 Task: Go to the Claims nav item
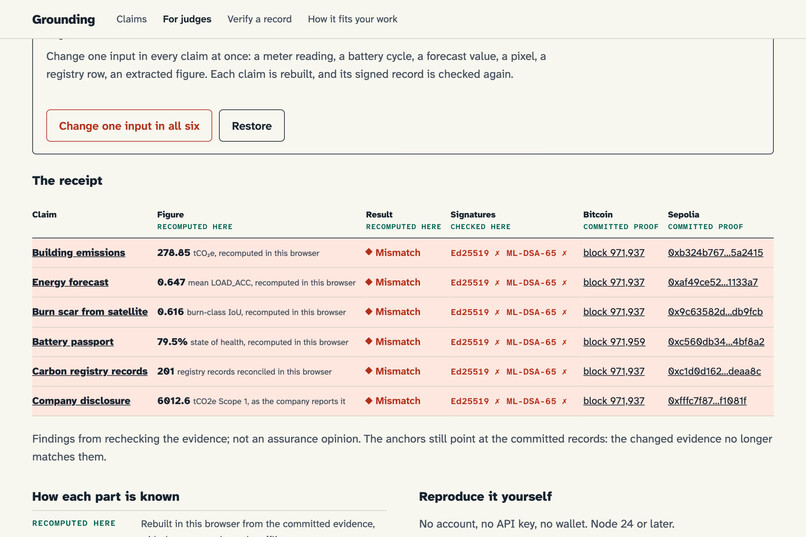[x=131, y=19]
